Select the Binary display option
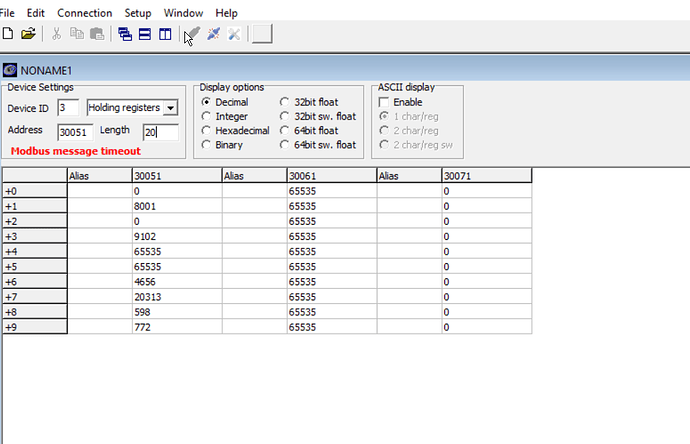Screen dimensions: 690x444 (x=207, y=145)
